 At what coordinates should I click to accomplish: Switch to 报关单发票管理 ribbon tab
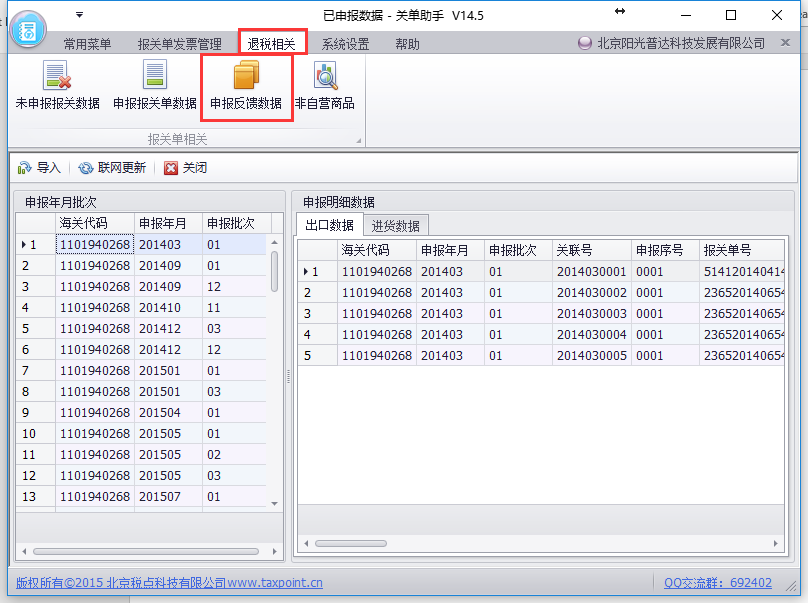coord(180,44)
